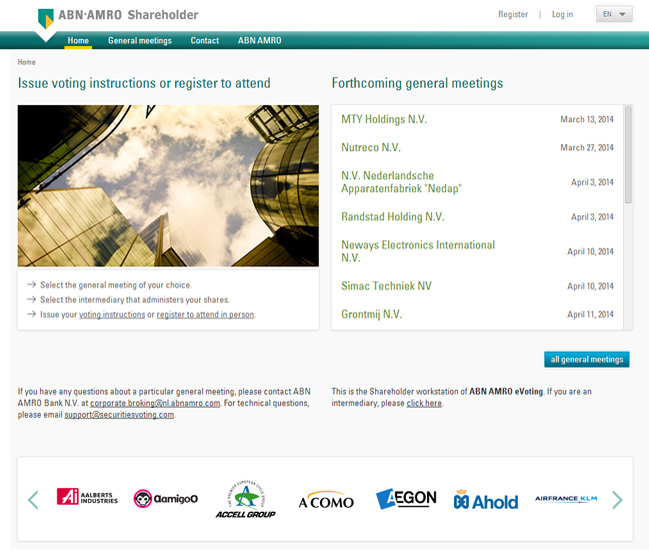Viewport: 649px width, 553px height.
Task: Open Grontmij N.V. meeting
Action: pyautogui.click(x=371, y=314)
